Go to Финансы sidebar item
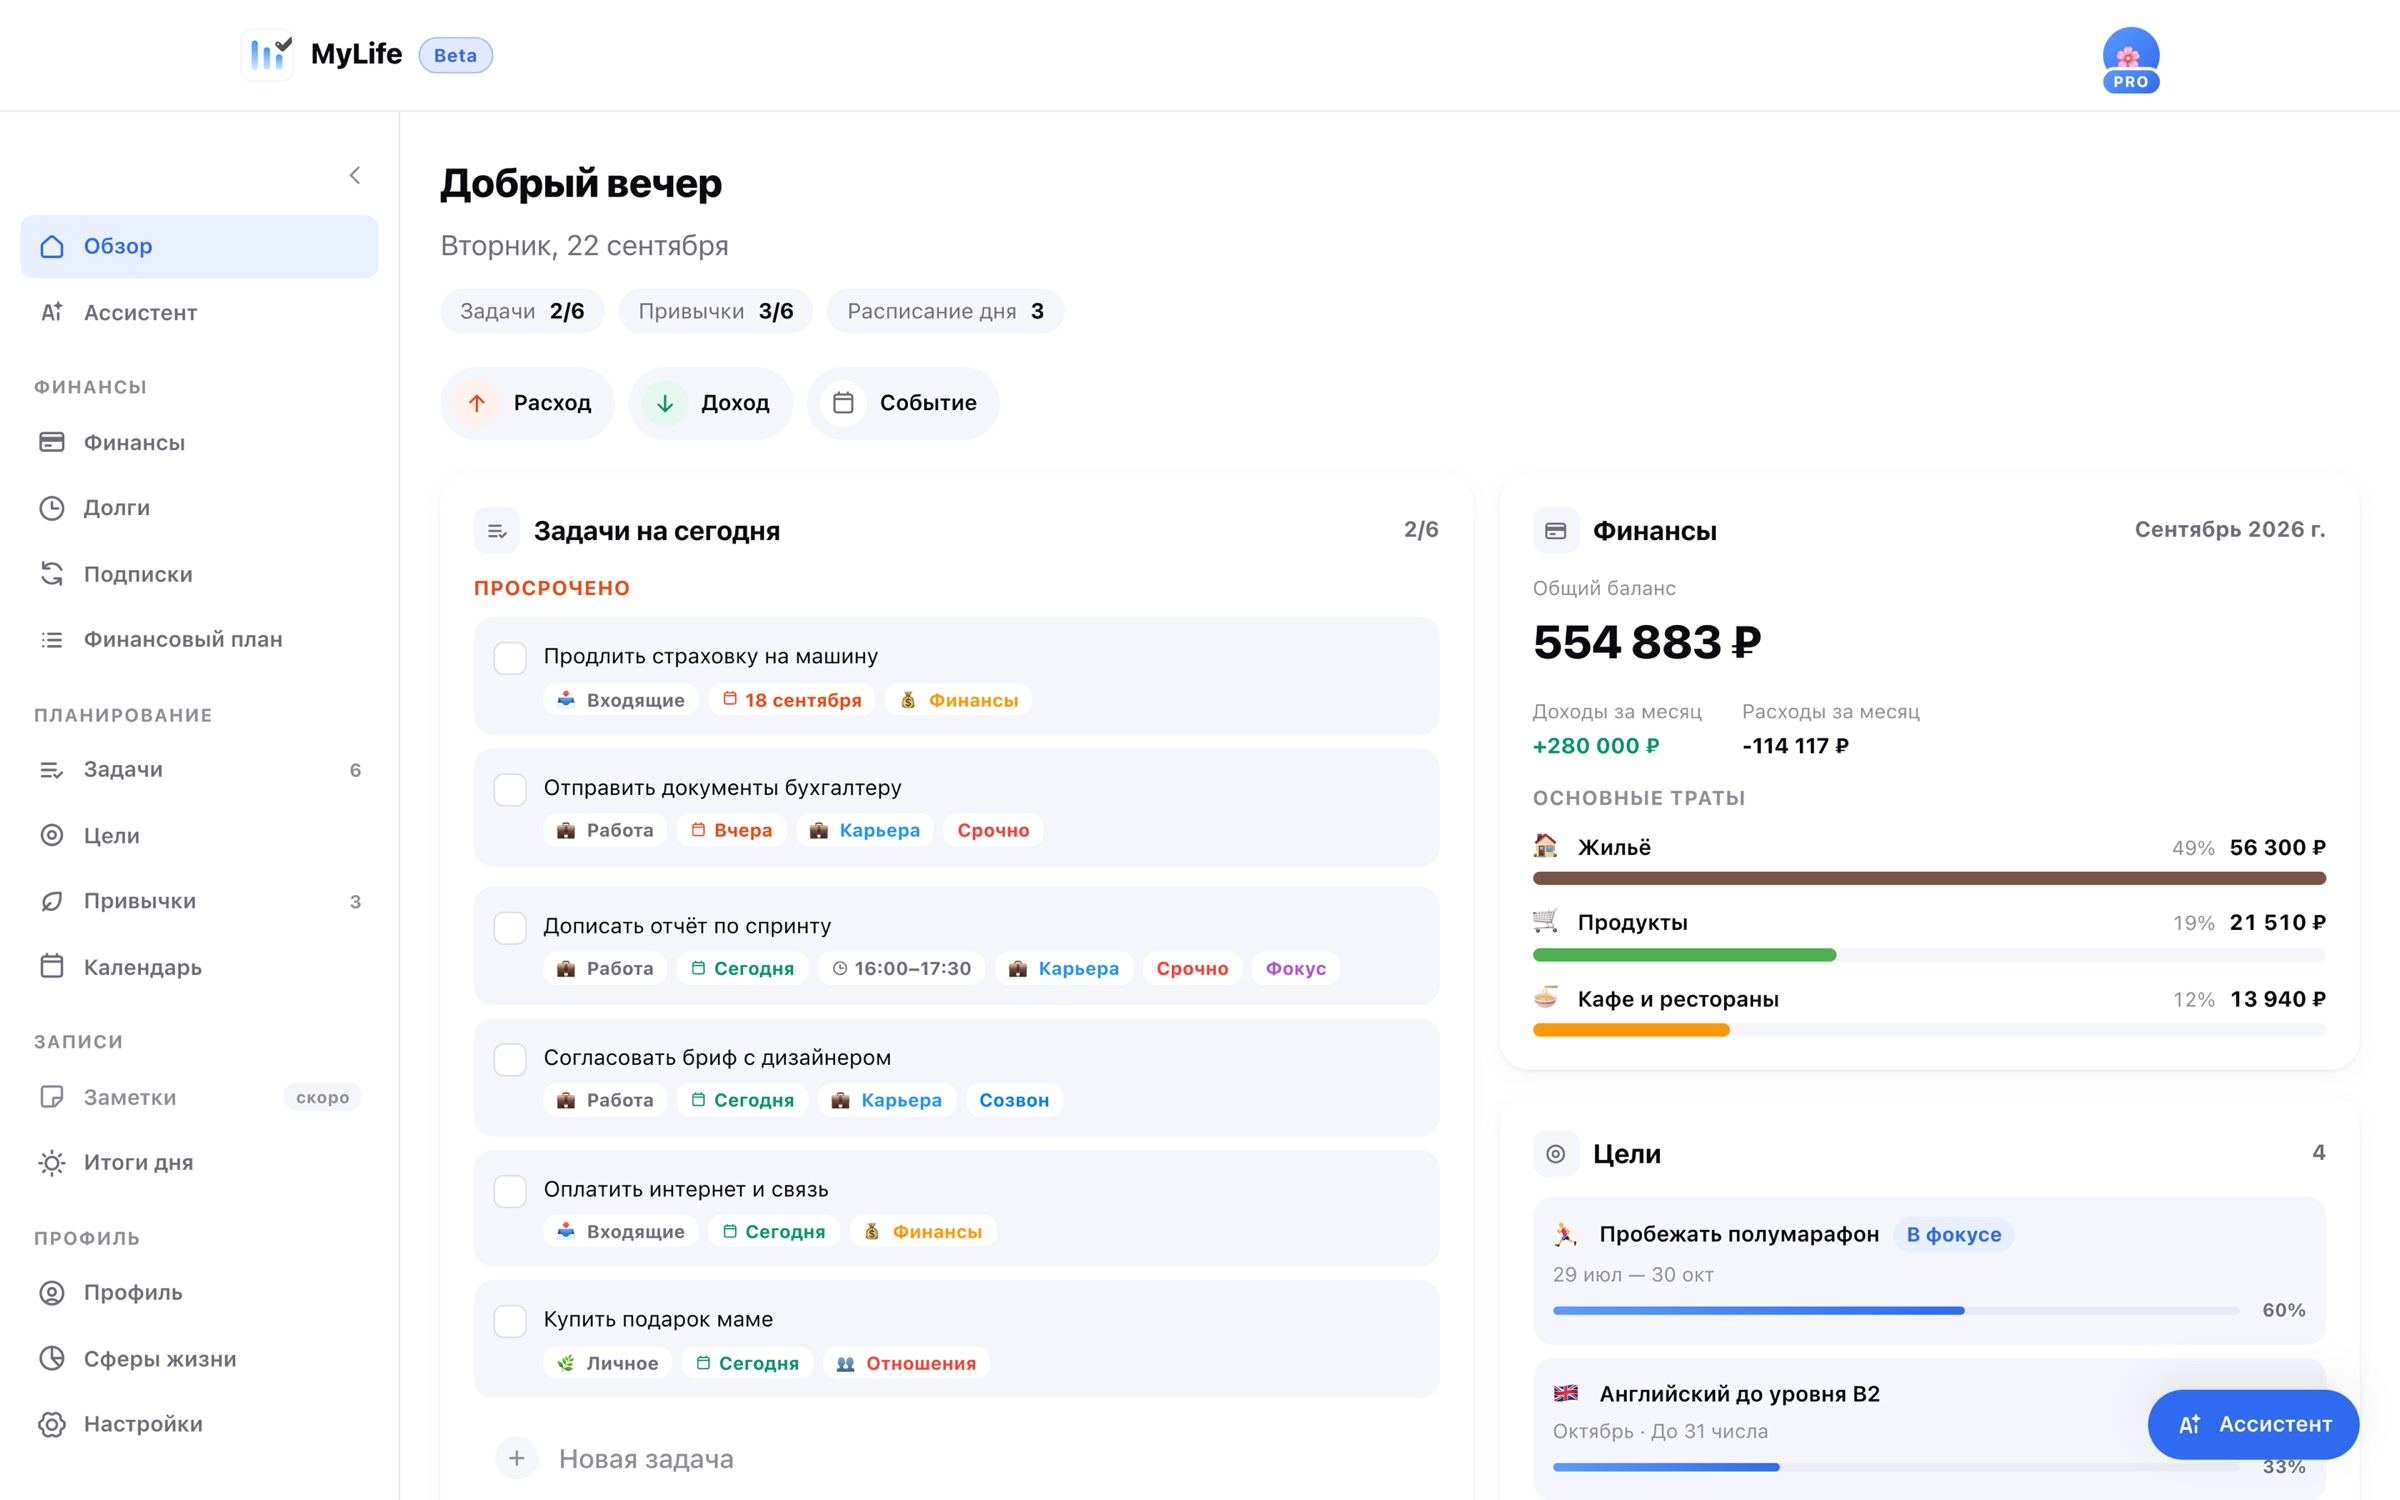Viewport: 2400px width, 1500px height. pyautogui.click(x=199, y=442)
